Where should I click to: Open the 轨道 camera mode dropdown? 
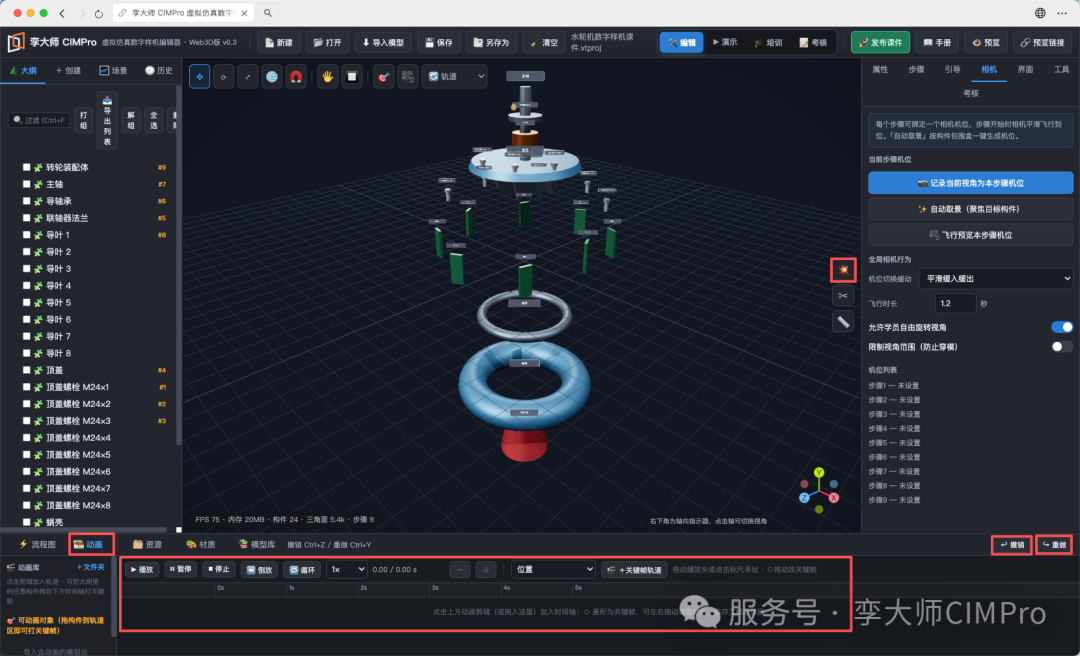[x=455, y=76]
